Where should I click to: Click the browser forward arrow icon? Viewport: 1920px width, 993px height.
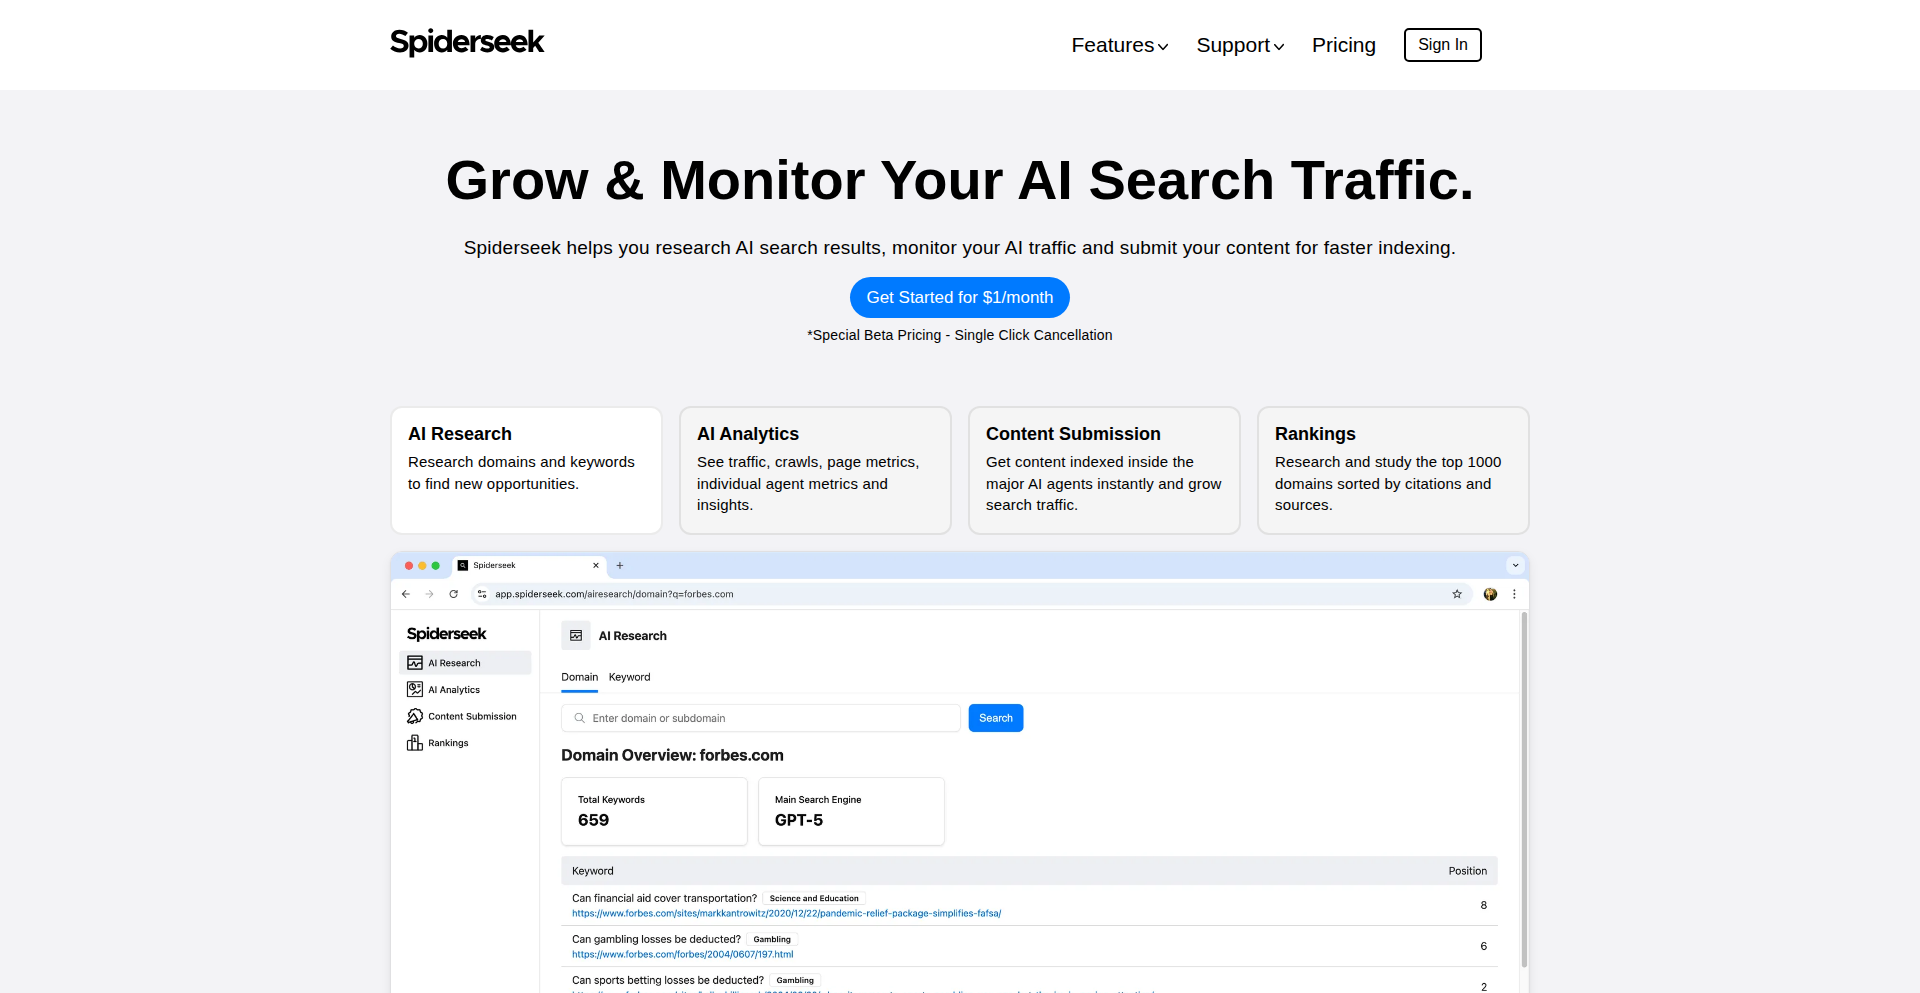click(430, 594)
